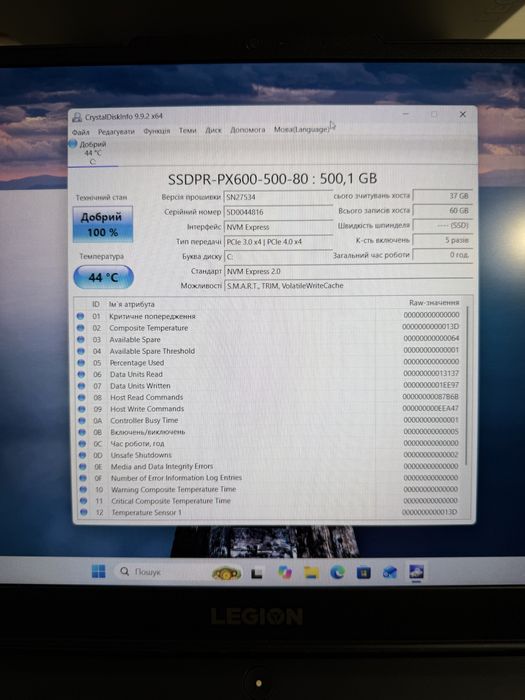
Task: Open the Файл menu
Action: [81, 132]
